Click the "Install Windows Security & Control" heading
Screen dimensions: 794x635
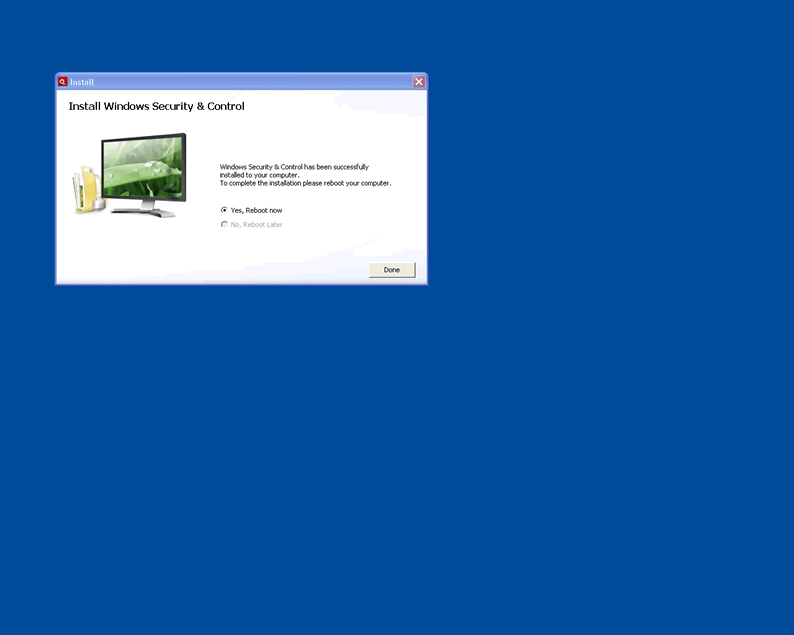(x=156, y=106)
